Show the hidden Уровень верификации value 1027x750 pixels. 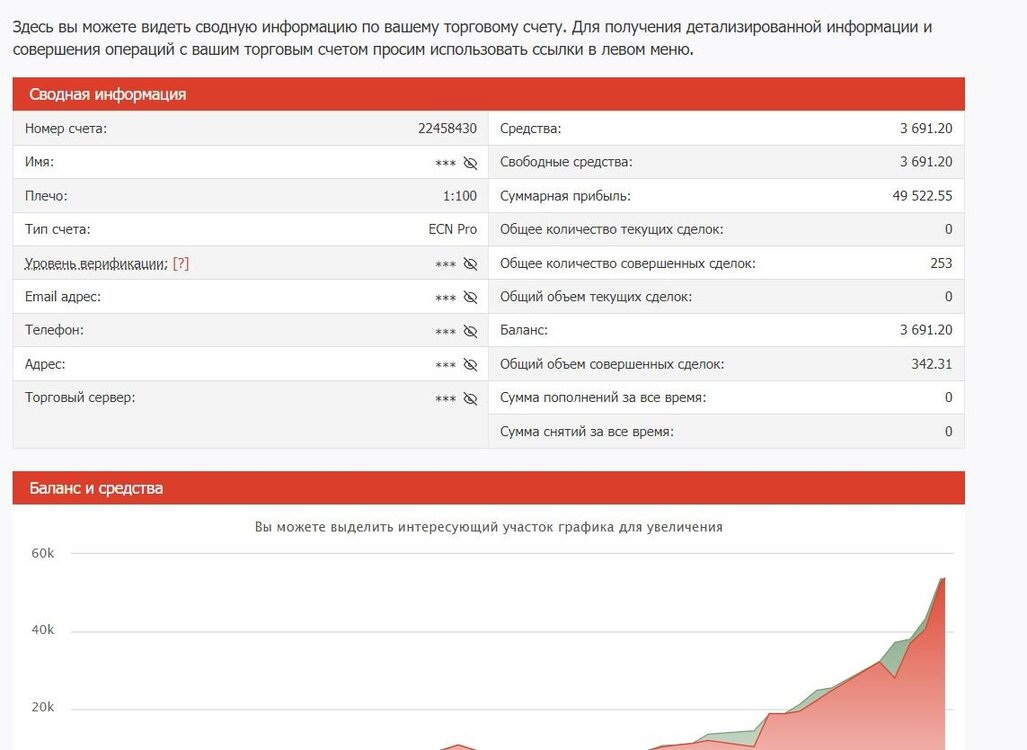470,264
